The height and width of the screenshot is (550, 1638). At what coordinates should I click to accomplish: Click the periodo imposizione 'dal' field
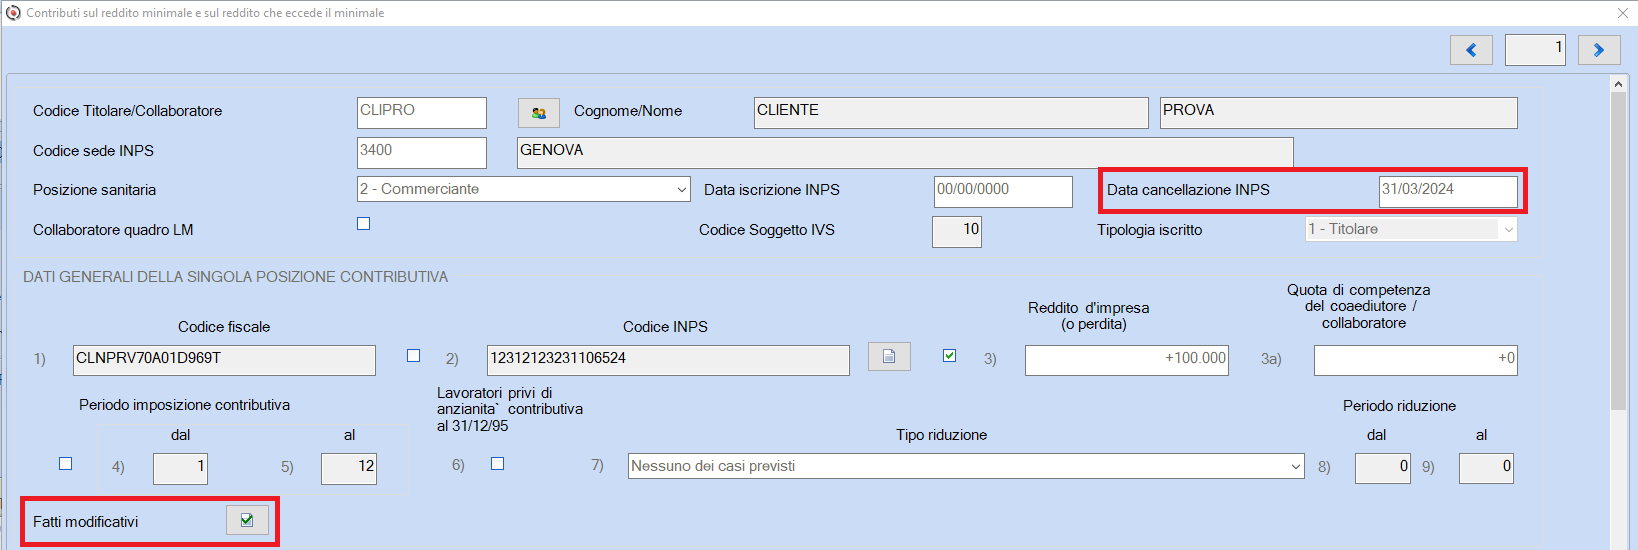click(180, 468)
